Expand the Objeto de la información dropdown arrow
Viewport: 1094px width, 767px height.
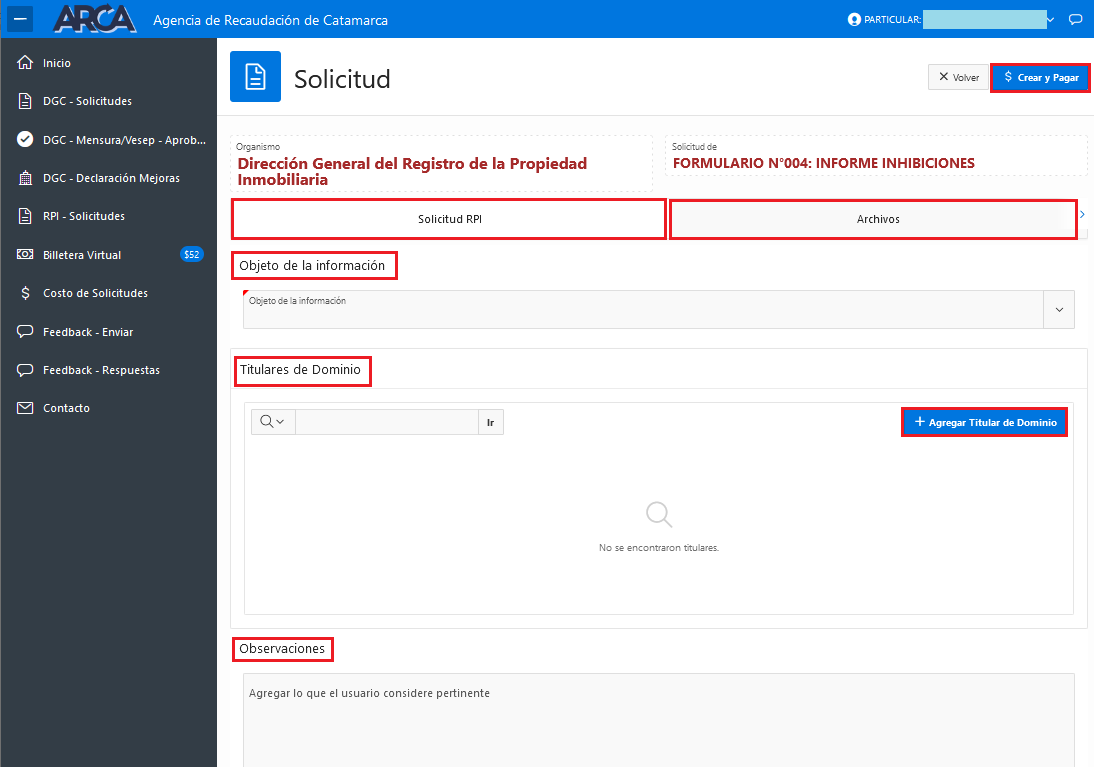click(1059, 309)
